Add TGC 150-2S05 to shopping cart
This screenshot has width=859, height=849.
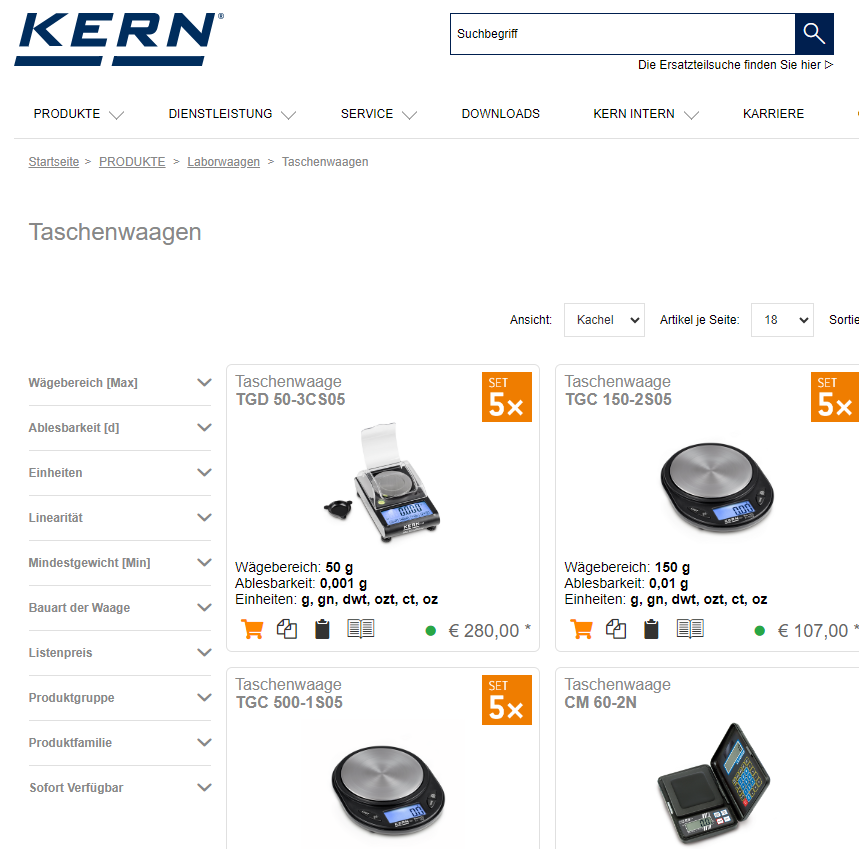coord(581,629)
